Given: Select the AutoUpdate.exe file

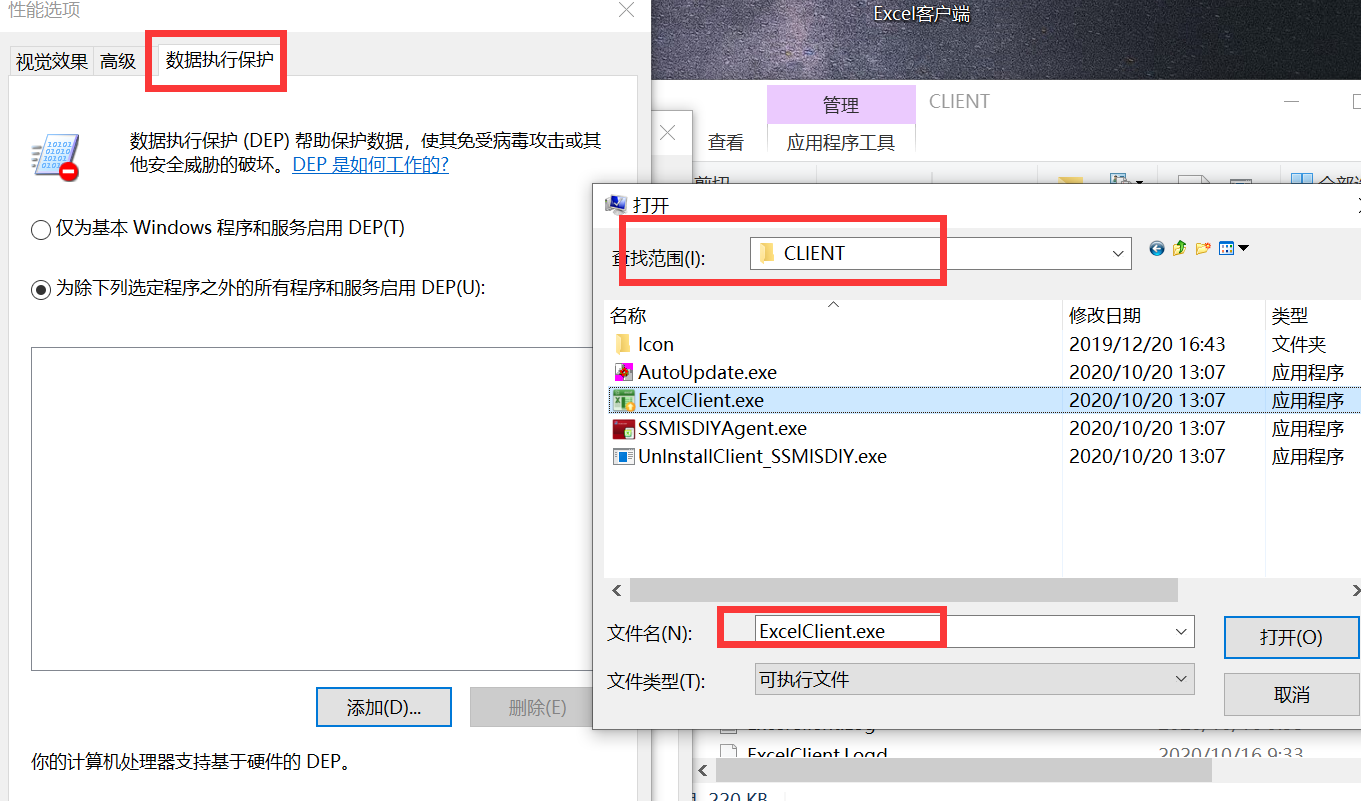Looking at the screenshot, I should (707, 372).
